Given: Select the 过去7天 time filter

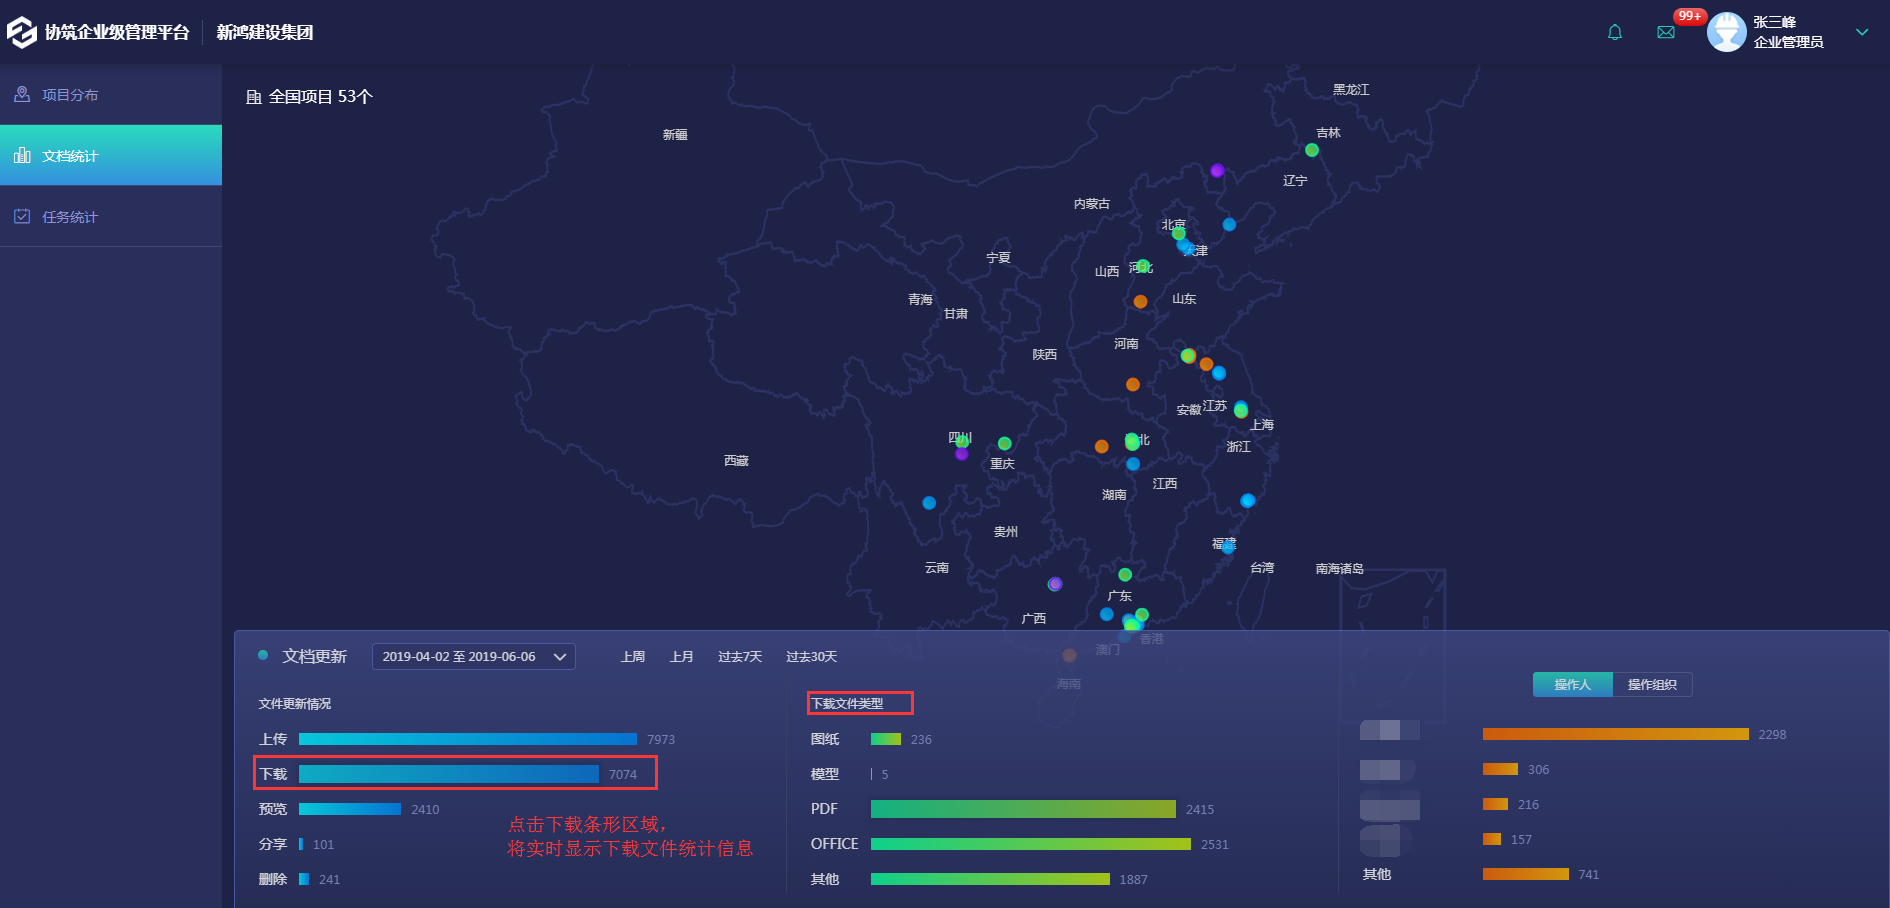Looking at the screenshot, I should [739, 656].
